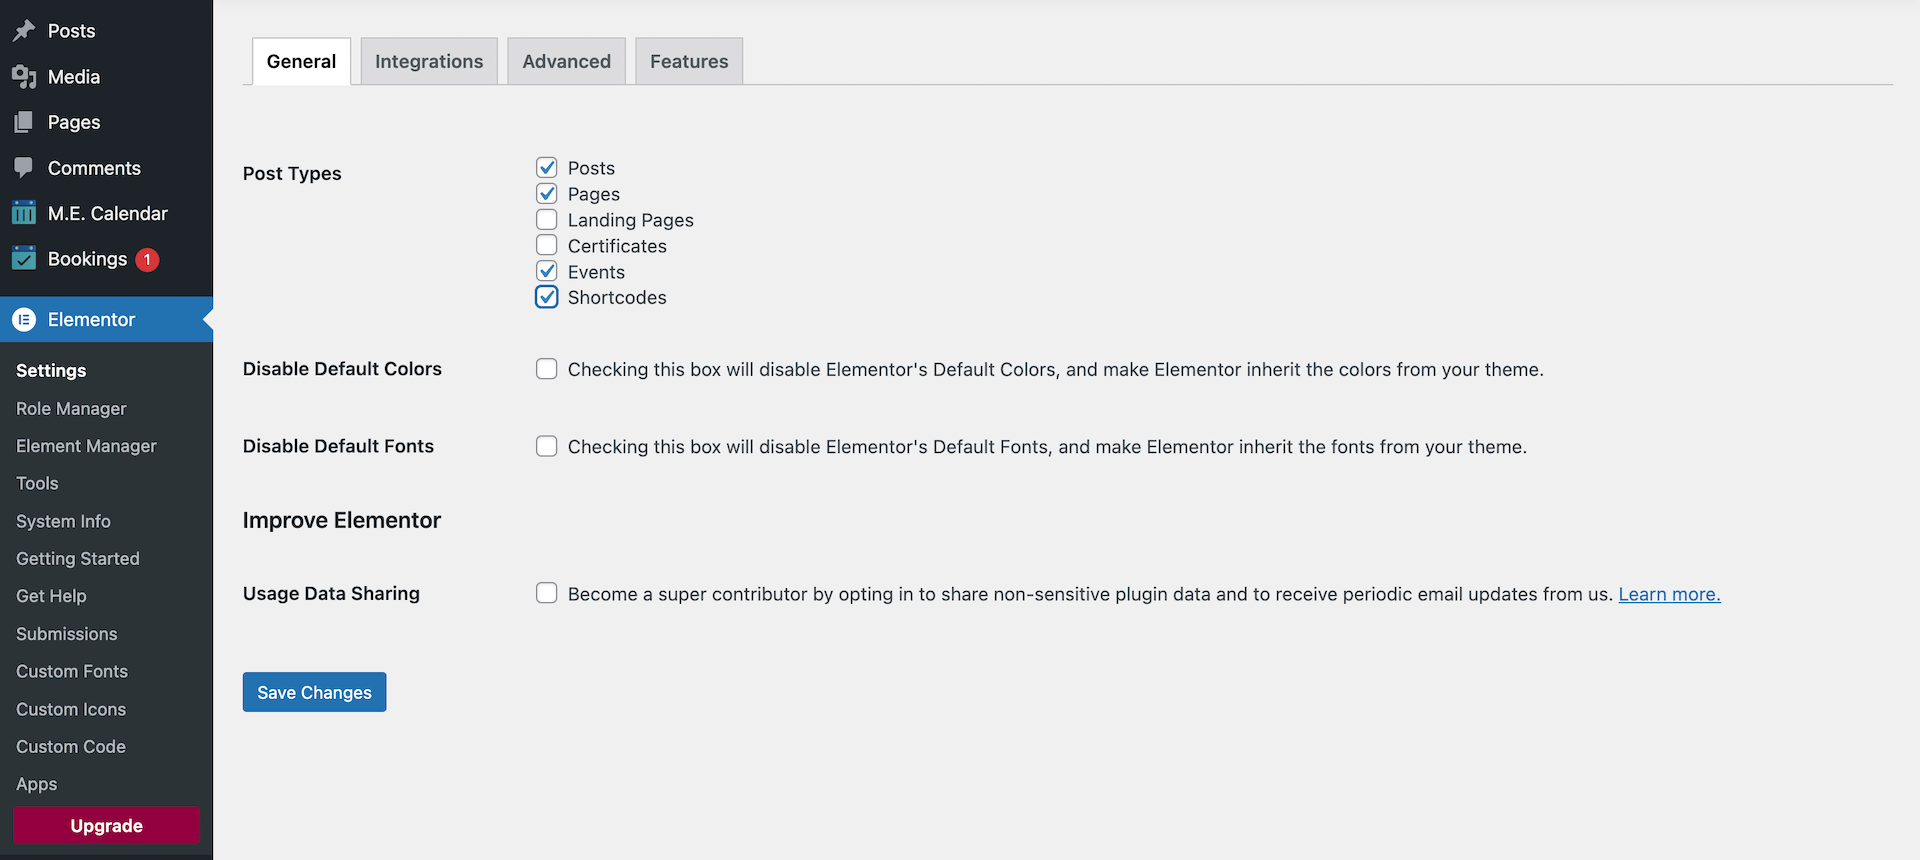Click the Pages icon in sidebar
1920x860 pixels.
(x=24, y=122)
